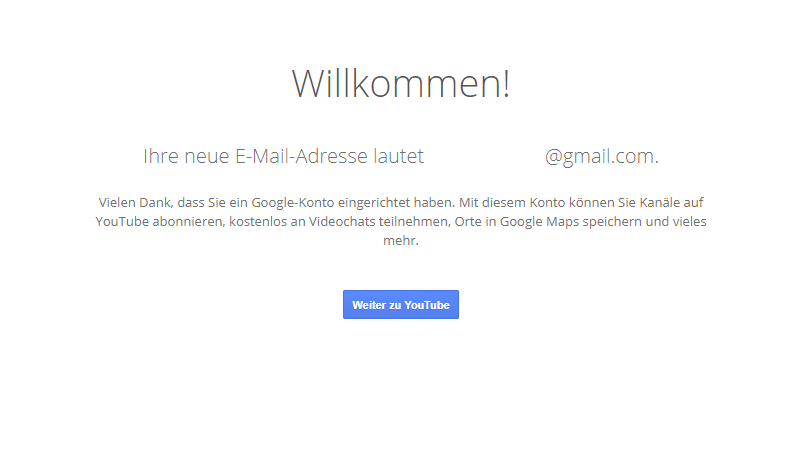Click the word YouTube in the paragraph's second line
This screenshot has width=803, height=449.
tap(122, 222)
